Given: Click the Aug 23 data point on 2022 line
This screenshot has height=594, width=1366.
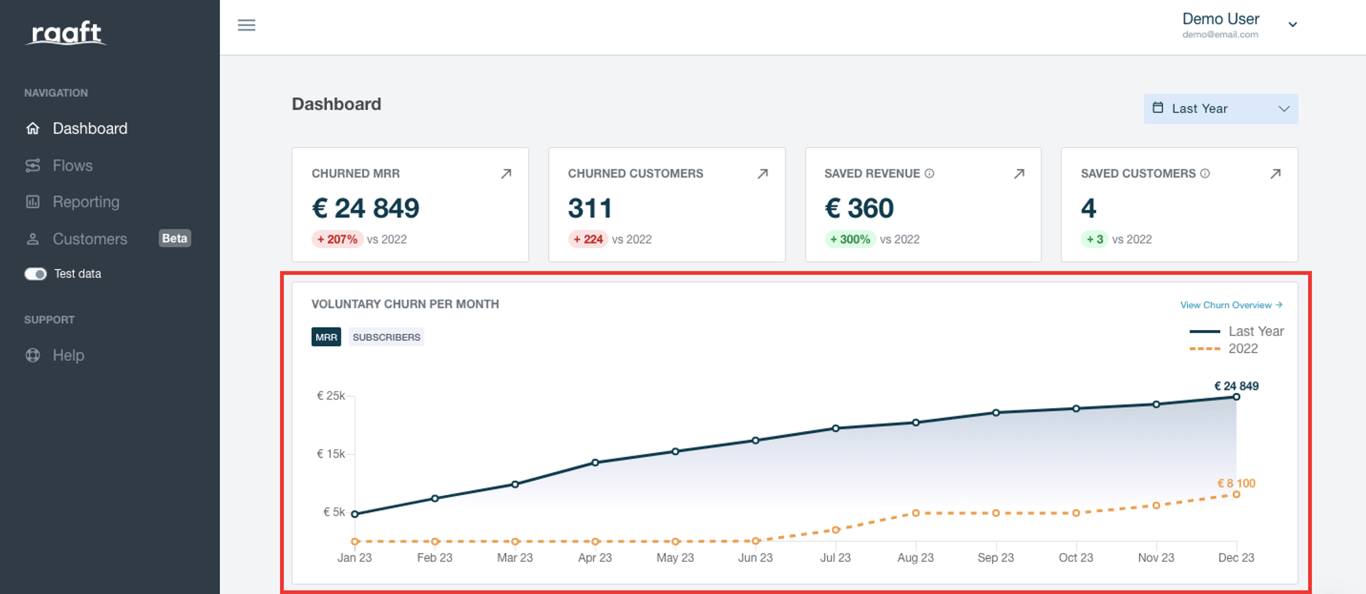Looking at the screenshot, I should [x=916, y=513].
